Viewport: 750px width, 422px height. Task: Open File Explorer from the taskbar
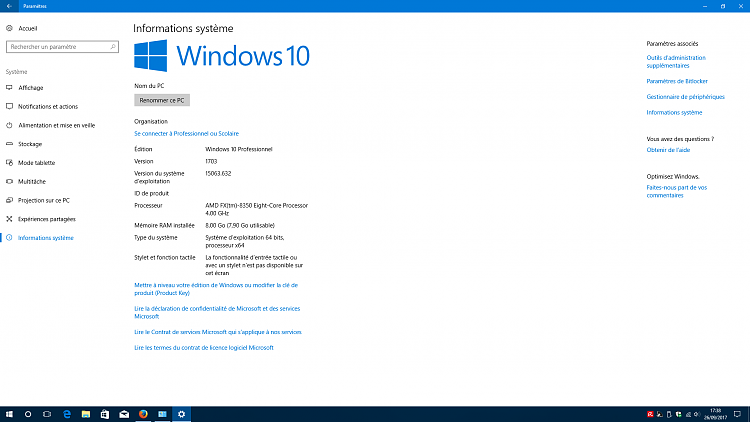coord(86,414)
